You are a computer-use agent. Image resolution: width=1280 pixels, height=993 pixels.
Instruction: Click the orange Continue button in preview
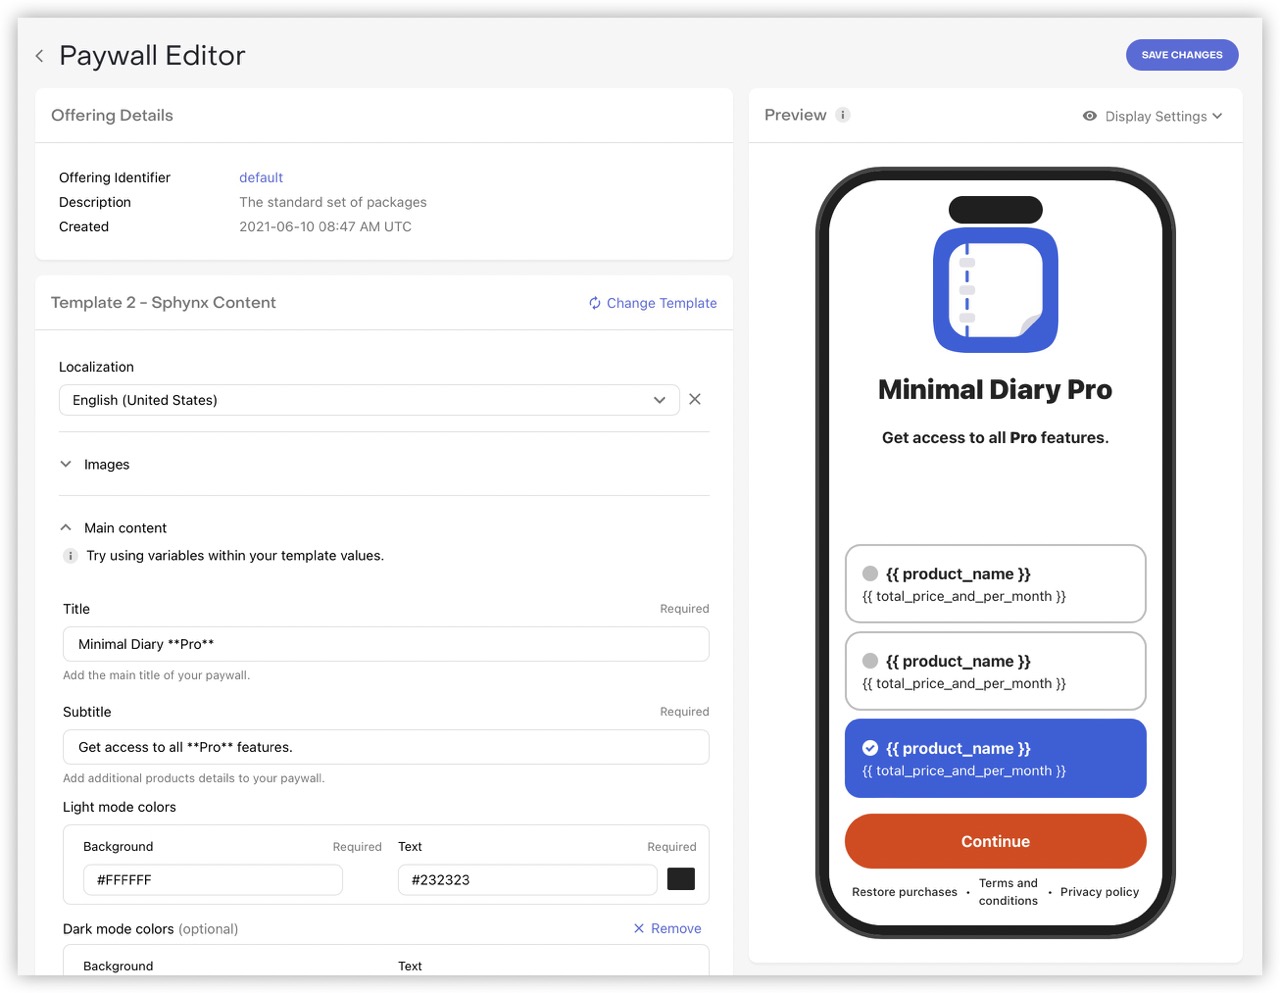996,841
